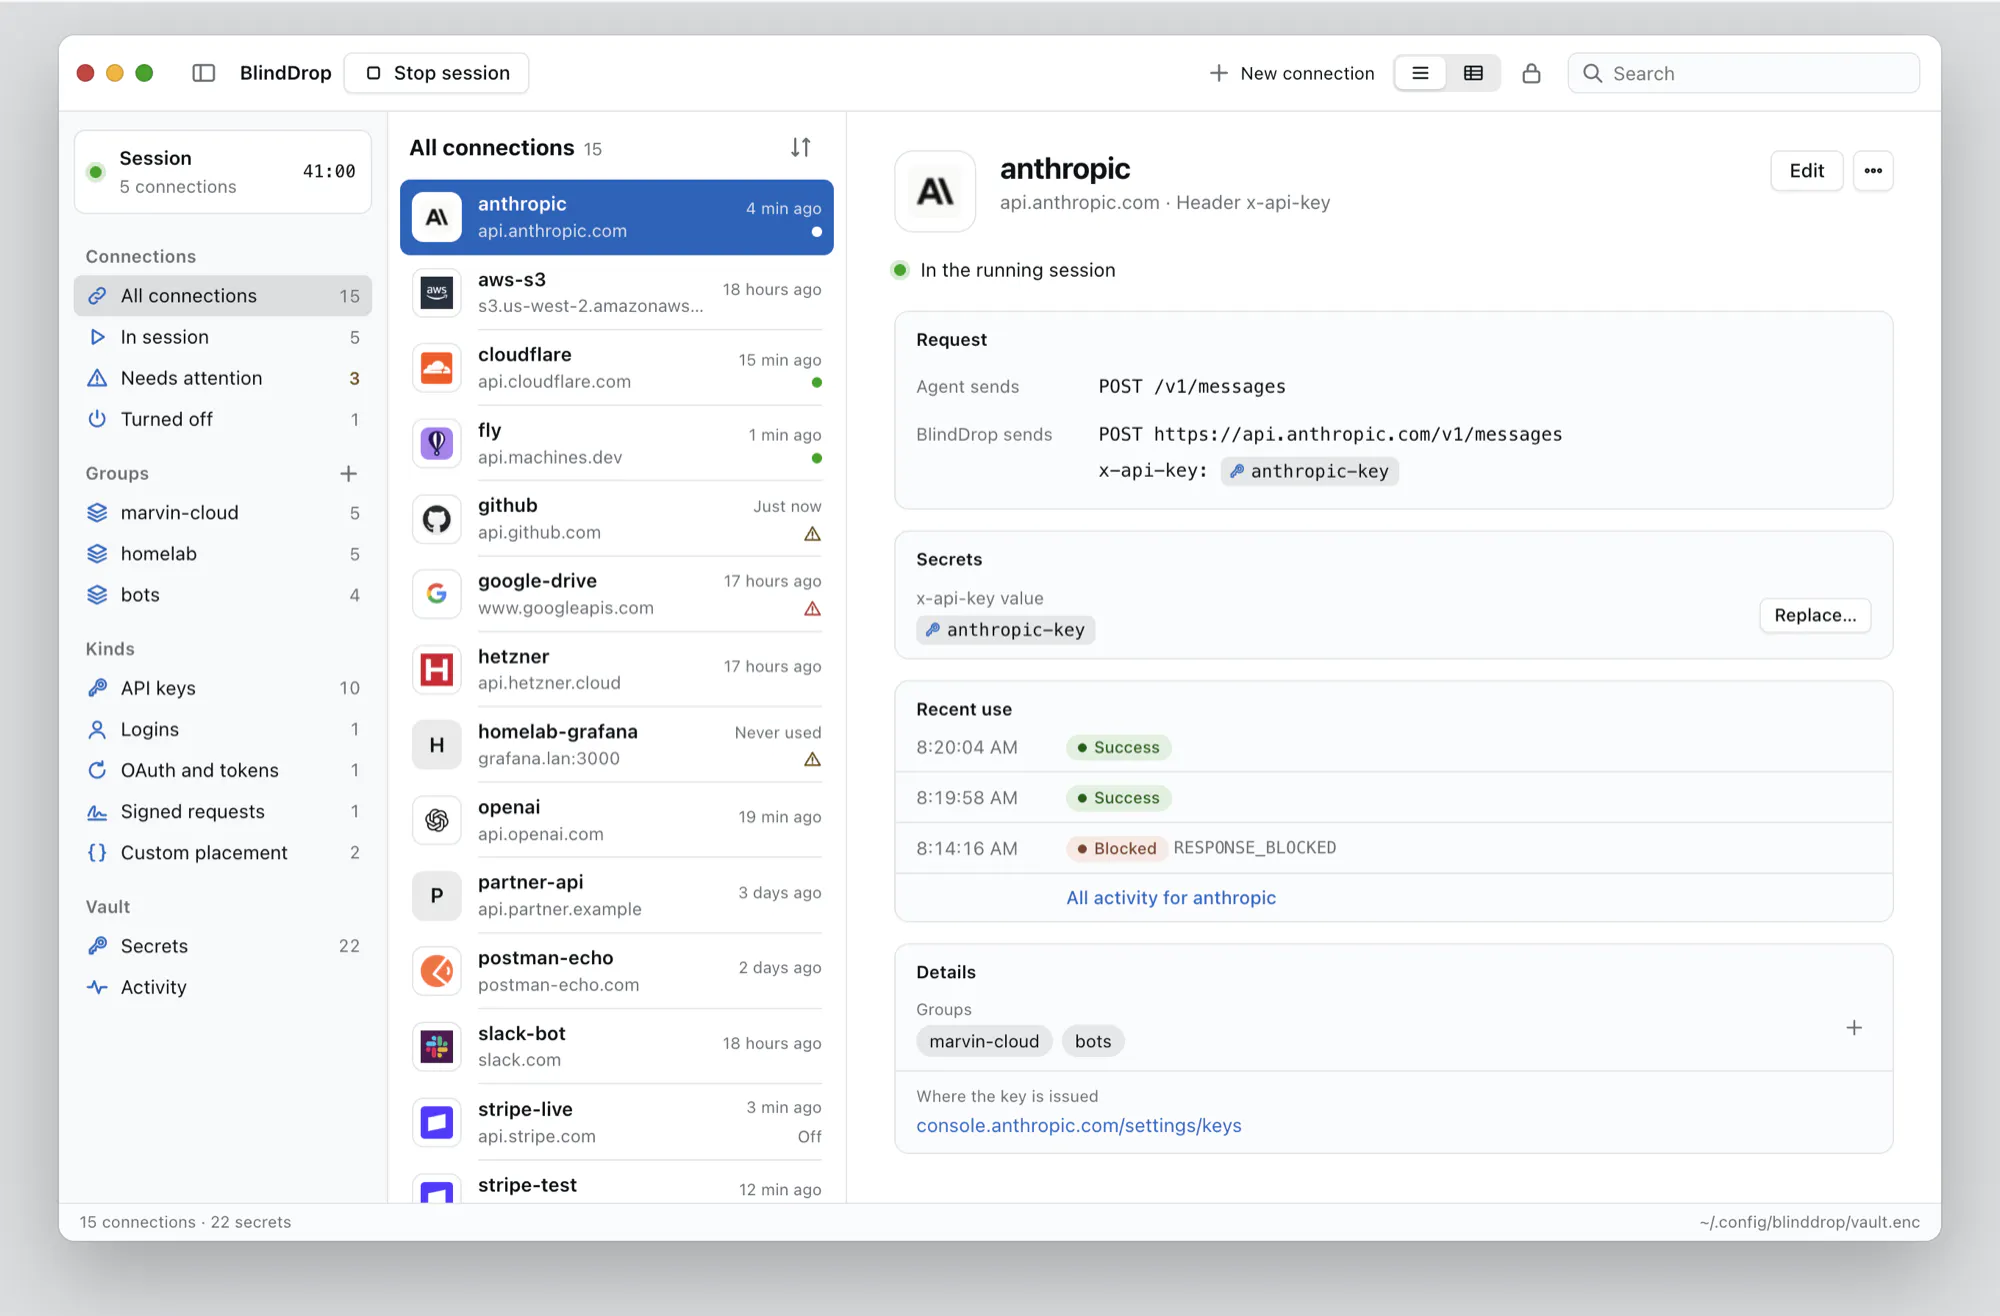Add a new group with plus icon
Image resolution: width=2000 pixels, height=1316 pixels.
pyautogui.click(x=348, y=473)
